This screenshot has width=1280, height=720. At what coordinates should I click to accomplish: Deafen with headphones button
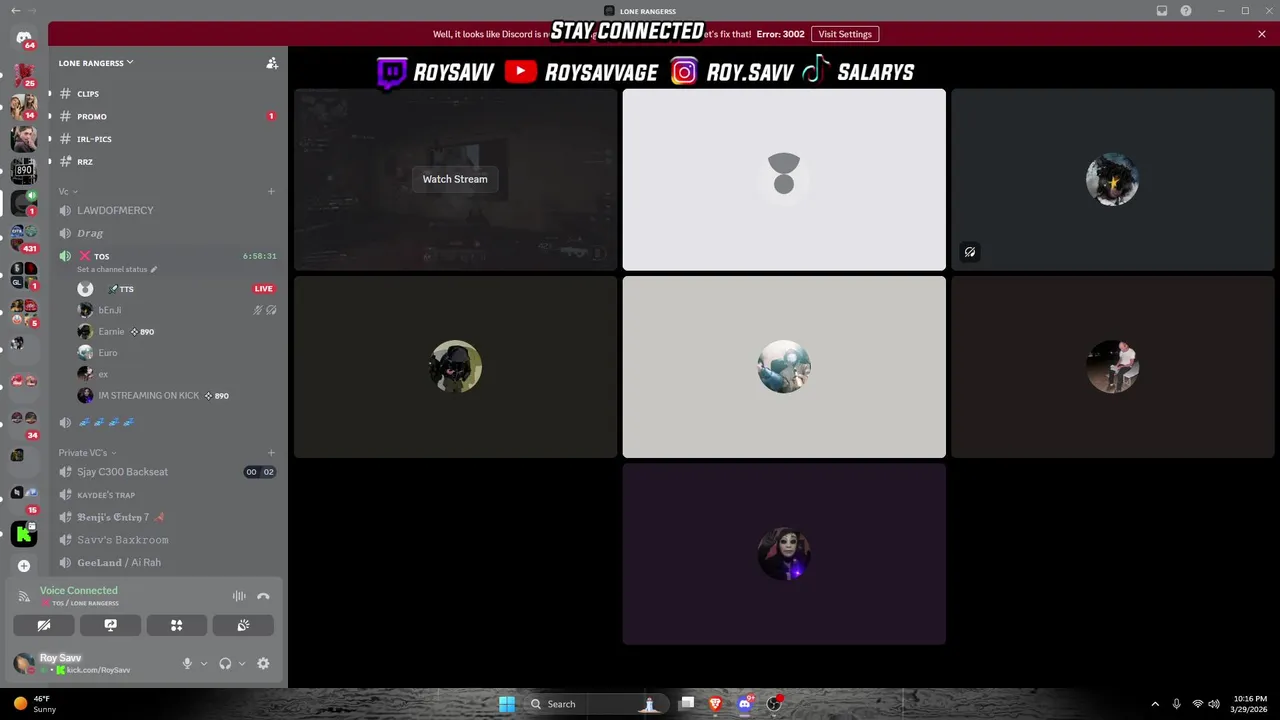225,663
